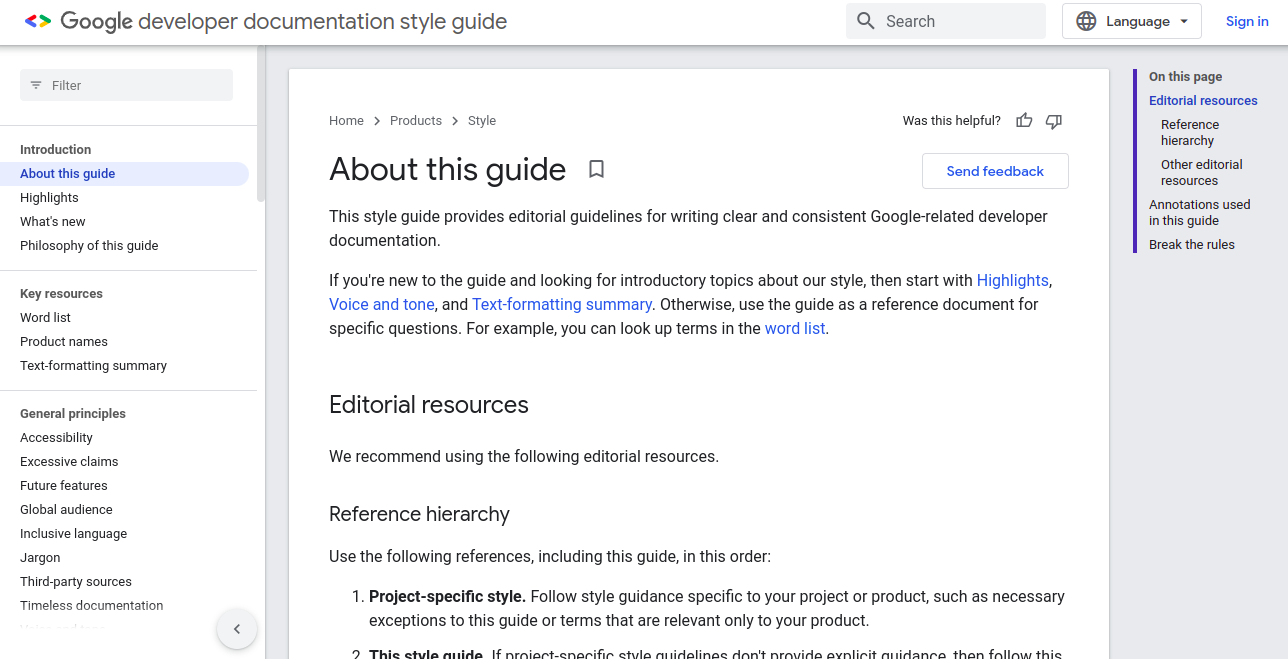Click the Sign in link
This screenshot has width=1288, height=659.
click(x=1247, y=21)
